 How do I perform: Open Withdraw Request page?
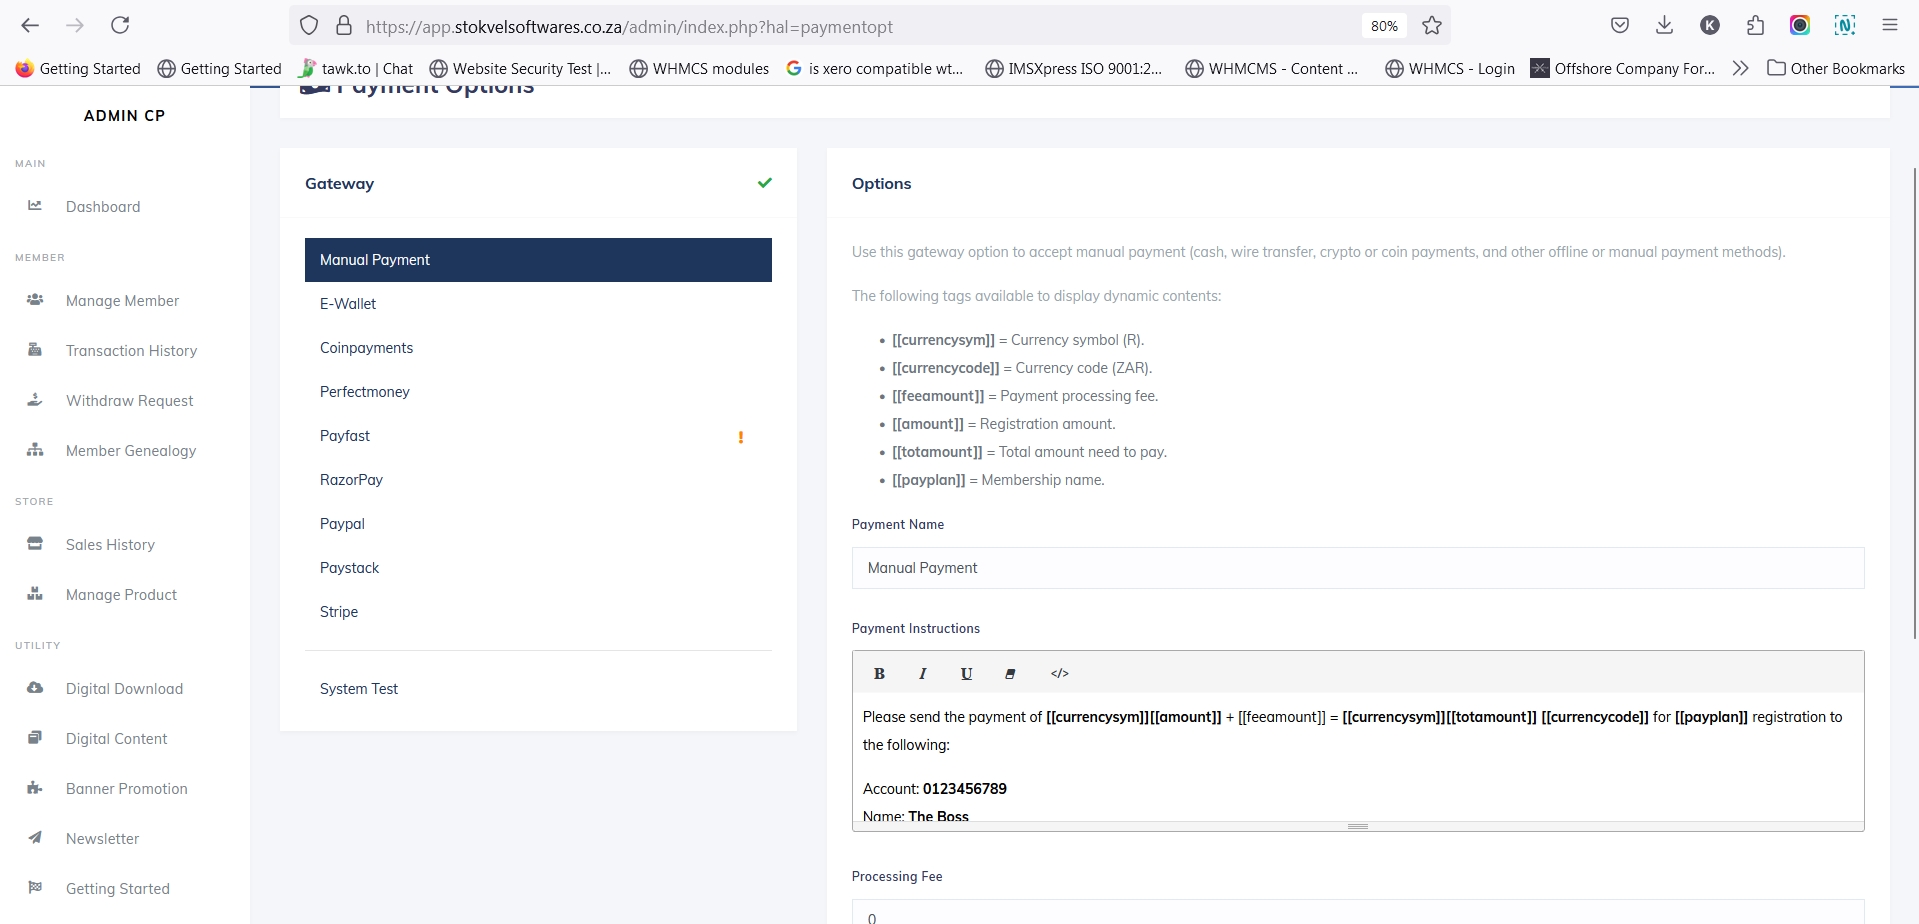[130, 401]
